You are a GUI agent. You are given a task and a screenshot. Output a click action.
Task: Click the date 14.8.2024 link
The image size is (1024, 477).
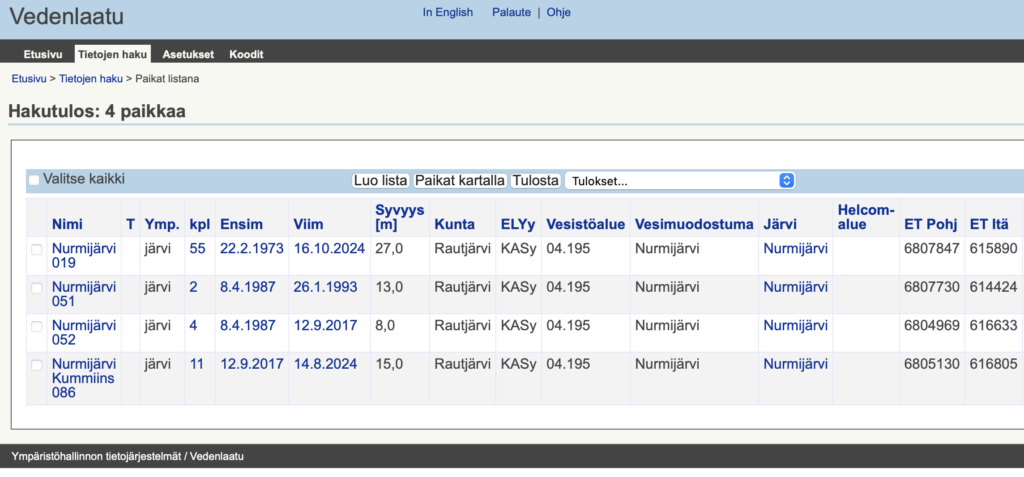click(325, 364)
